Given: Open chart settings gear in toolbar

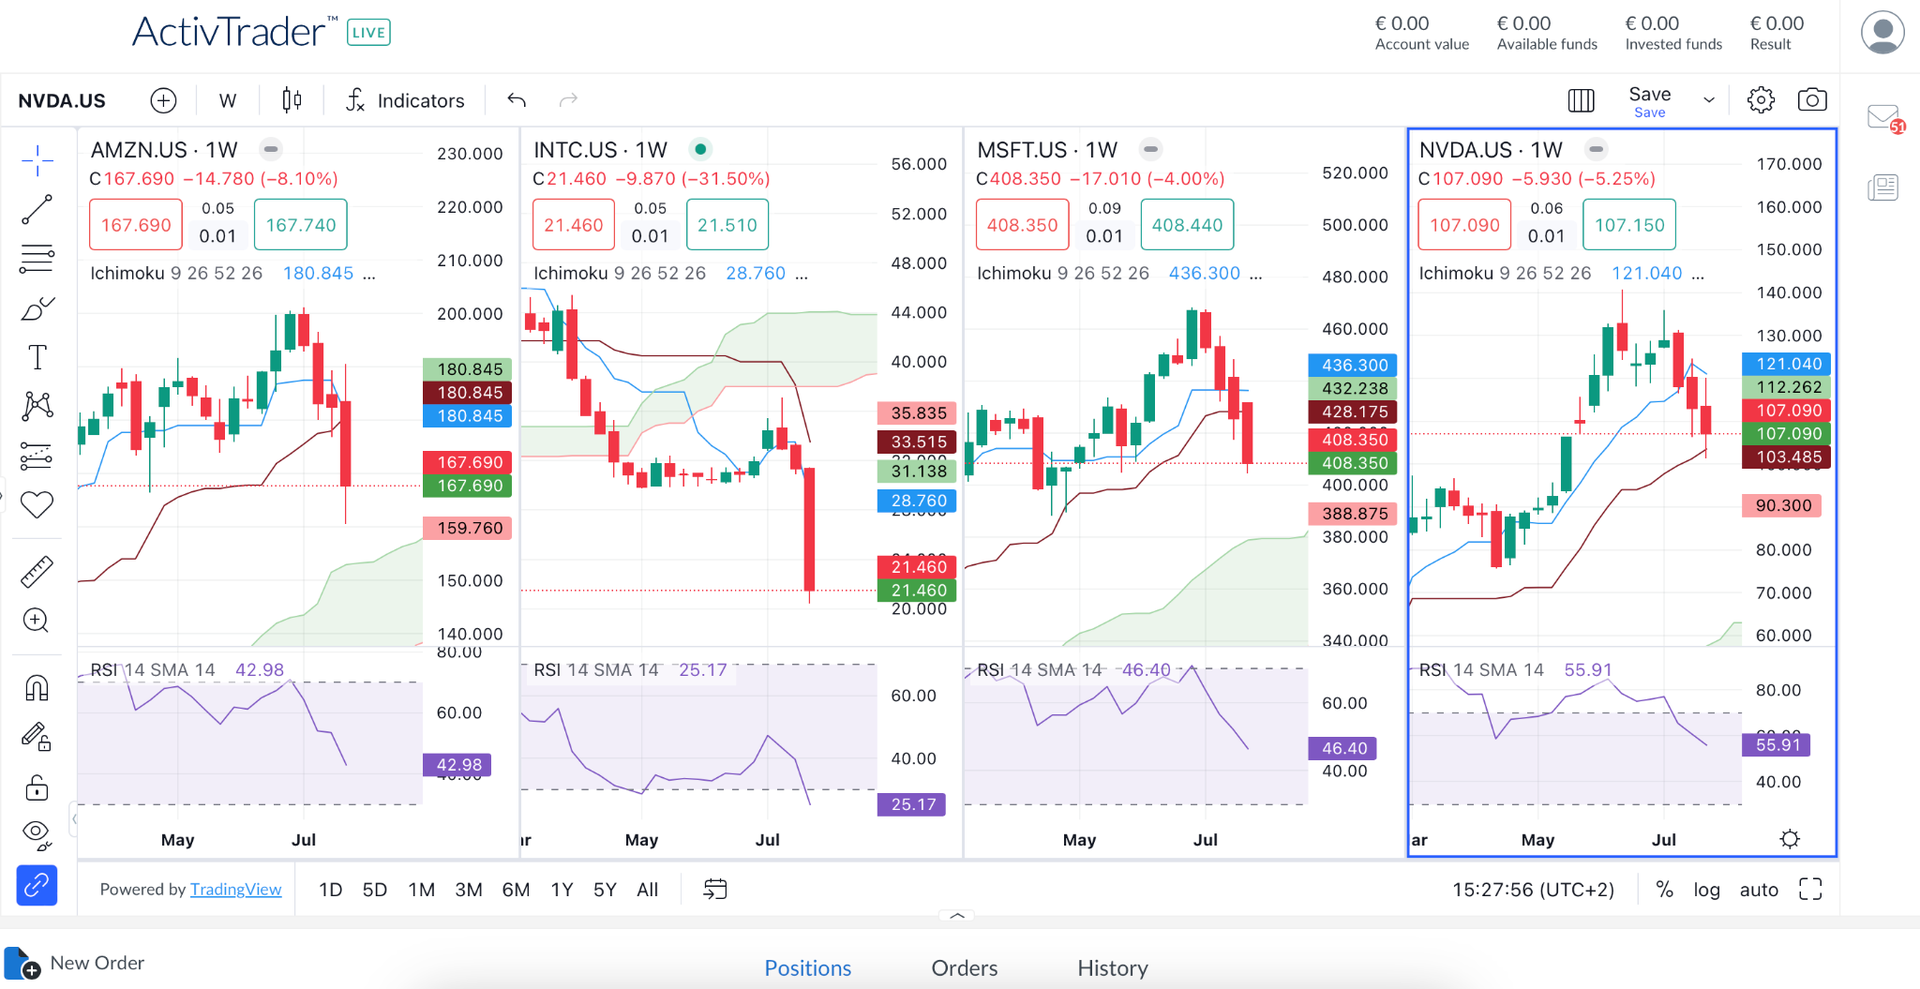Looking at the screenshot, I should [1761, 100].
